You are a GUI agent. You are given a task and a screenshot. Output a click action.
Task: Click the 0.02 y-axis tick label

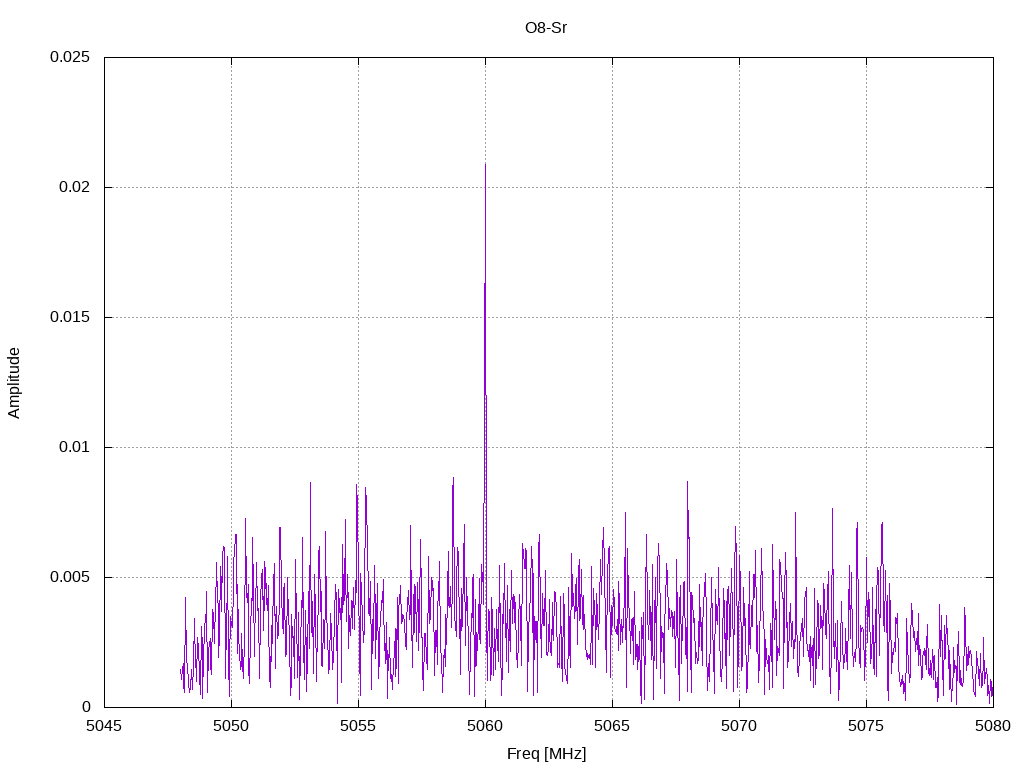click(74, 187)
